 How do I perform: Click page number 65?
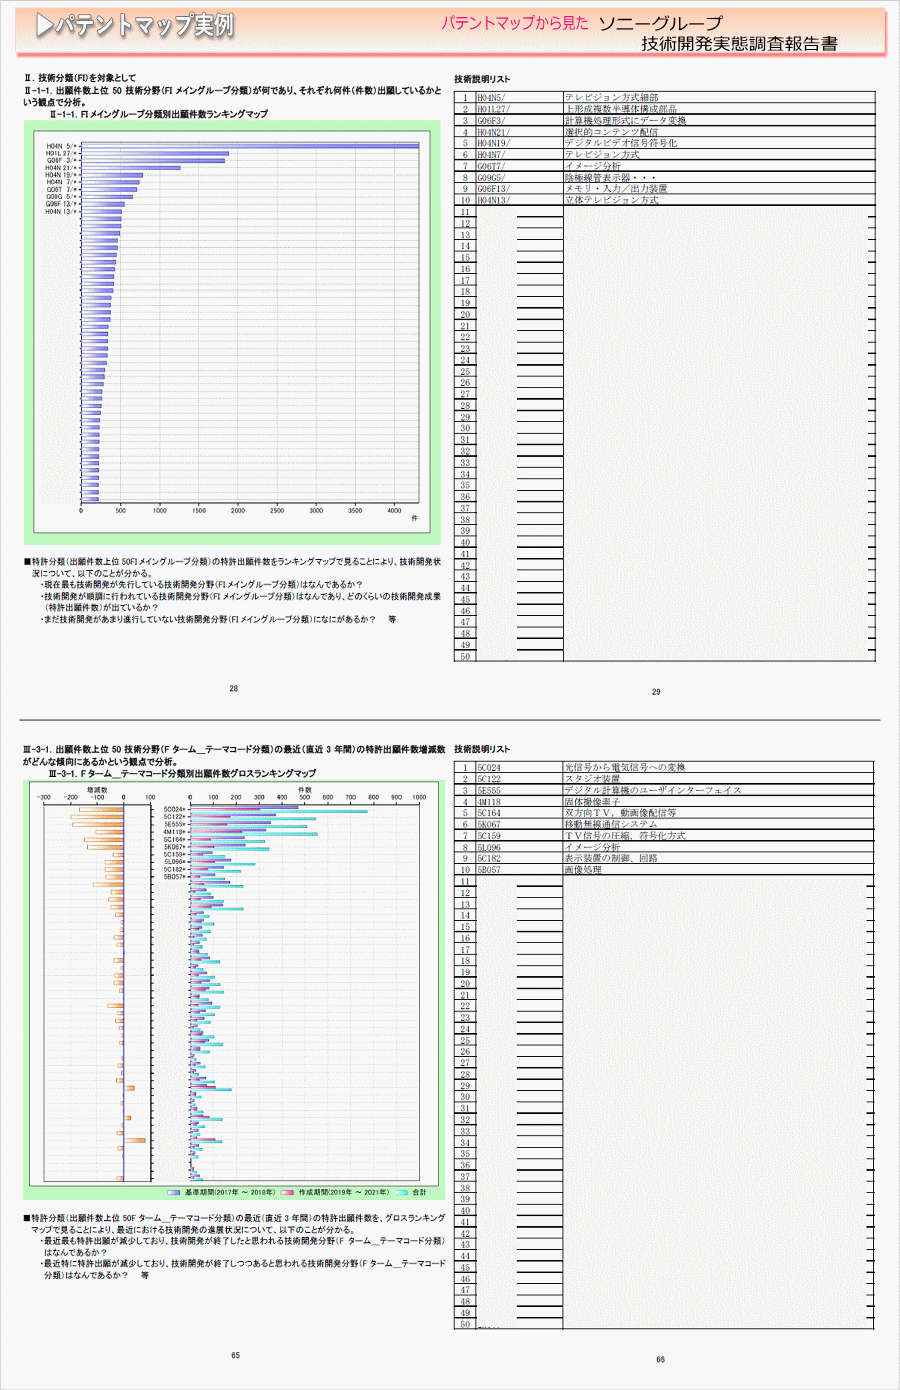click(x=235, y=1356)
